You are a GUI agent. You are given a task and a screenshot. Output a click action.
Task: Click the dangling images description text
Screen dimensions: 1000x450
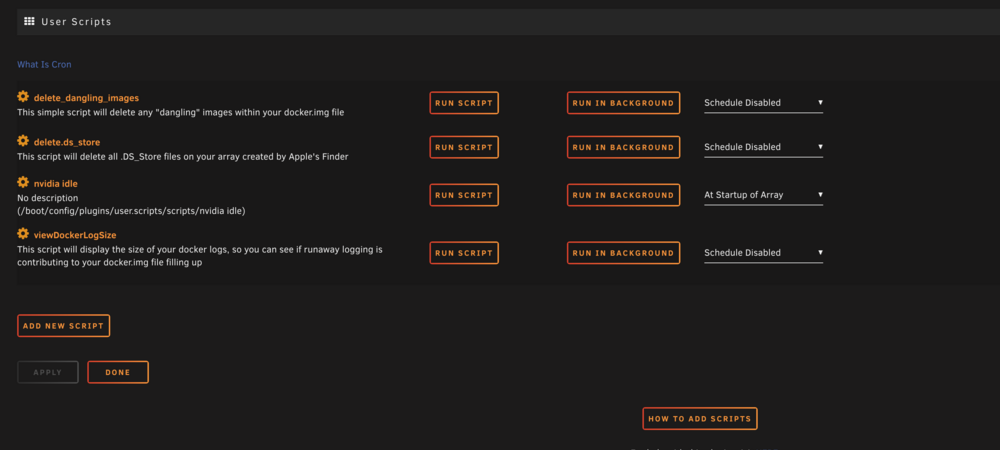click(180, 112)
